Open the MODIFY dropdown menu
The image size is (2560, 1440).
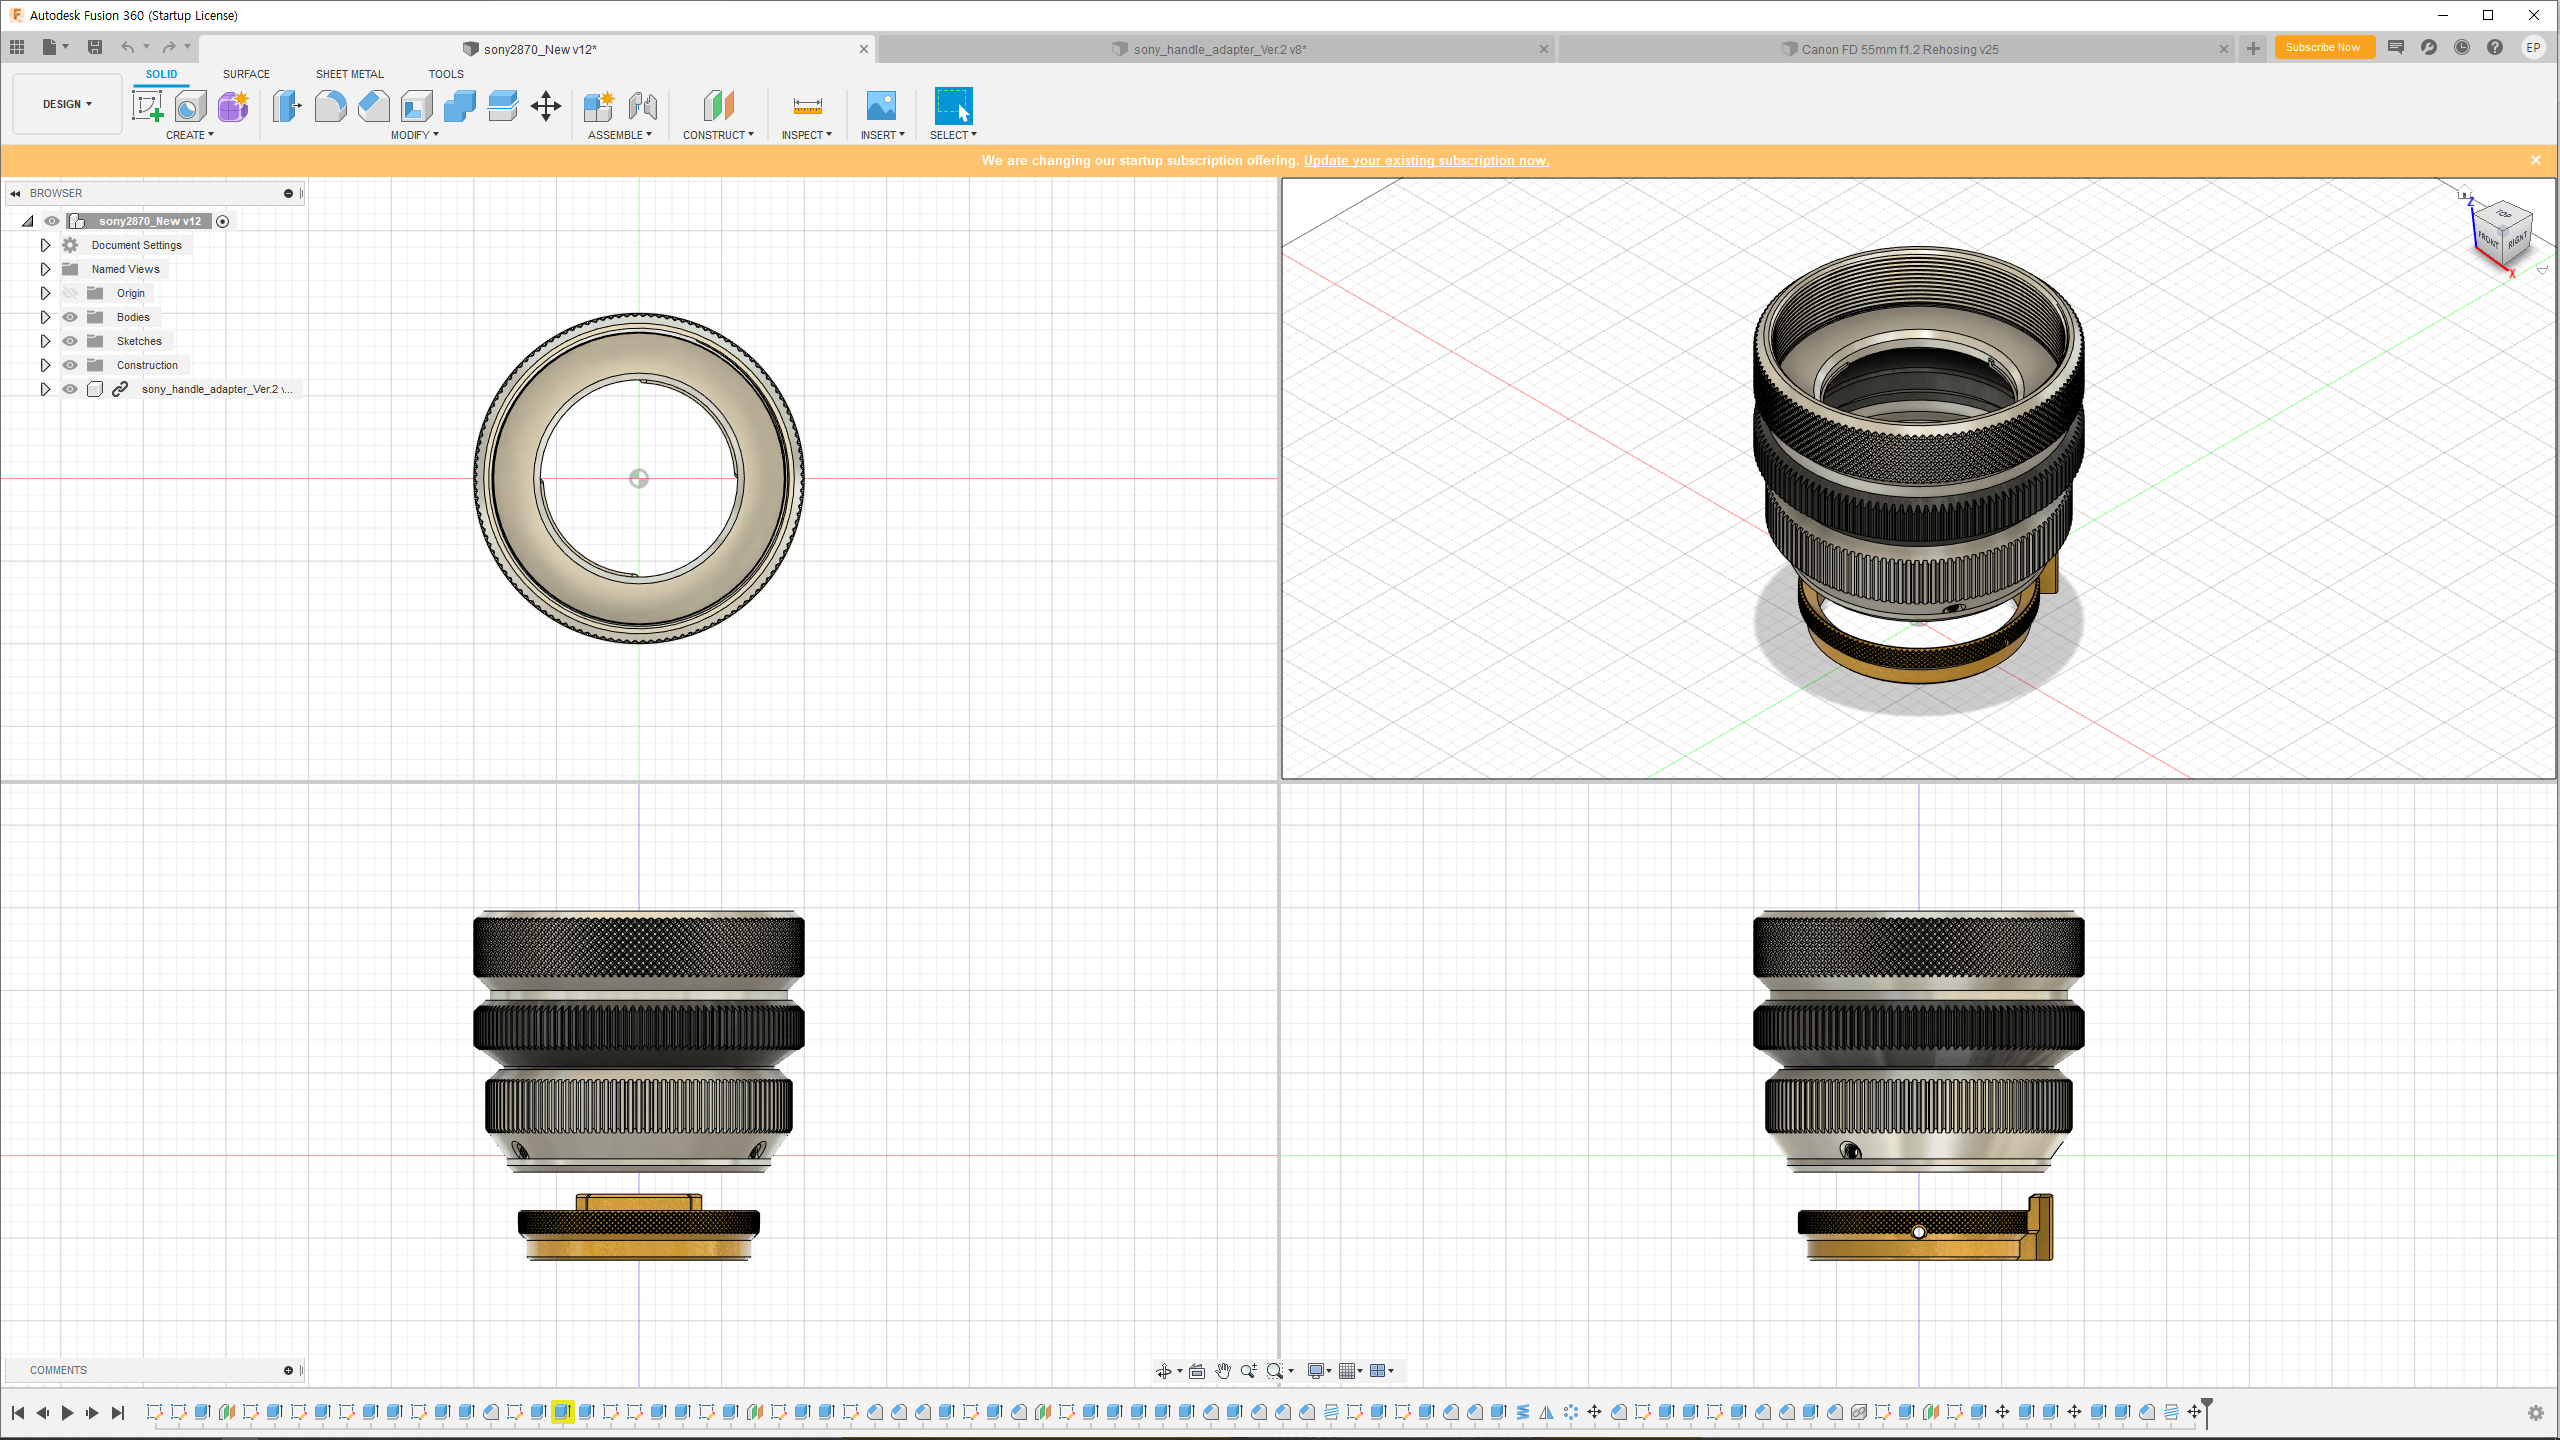tap(414, 135)
